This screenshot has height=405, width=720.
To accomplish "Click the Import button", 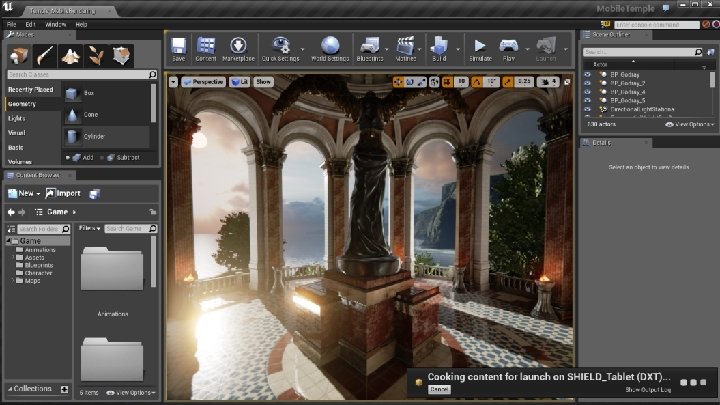I will pyautogui.click(x=63, y=193).
